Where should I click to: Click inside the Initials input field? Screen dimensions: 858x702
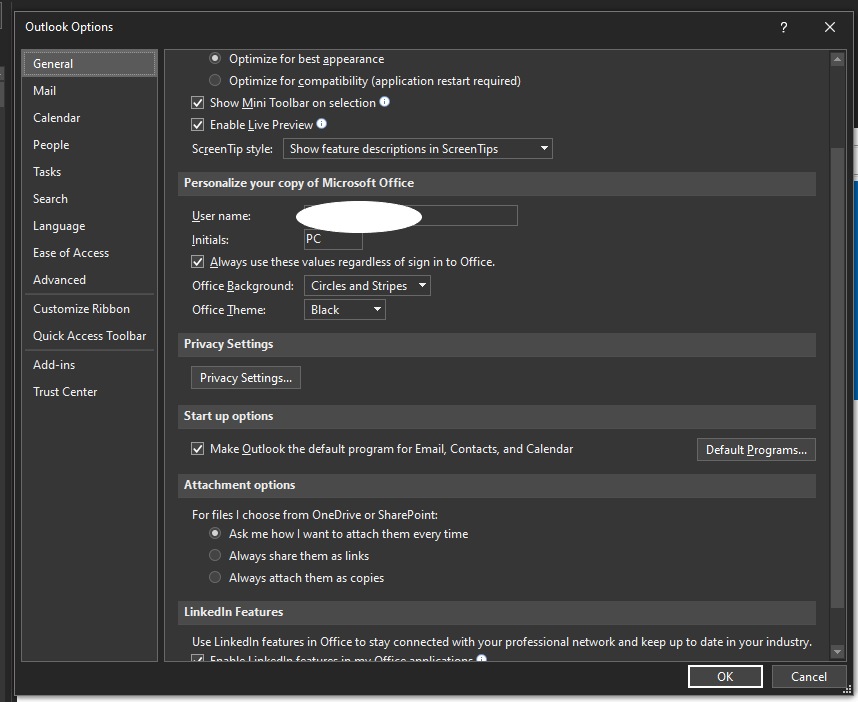tap(332, 239)
